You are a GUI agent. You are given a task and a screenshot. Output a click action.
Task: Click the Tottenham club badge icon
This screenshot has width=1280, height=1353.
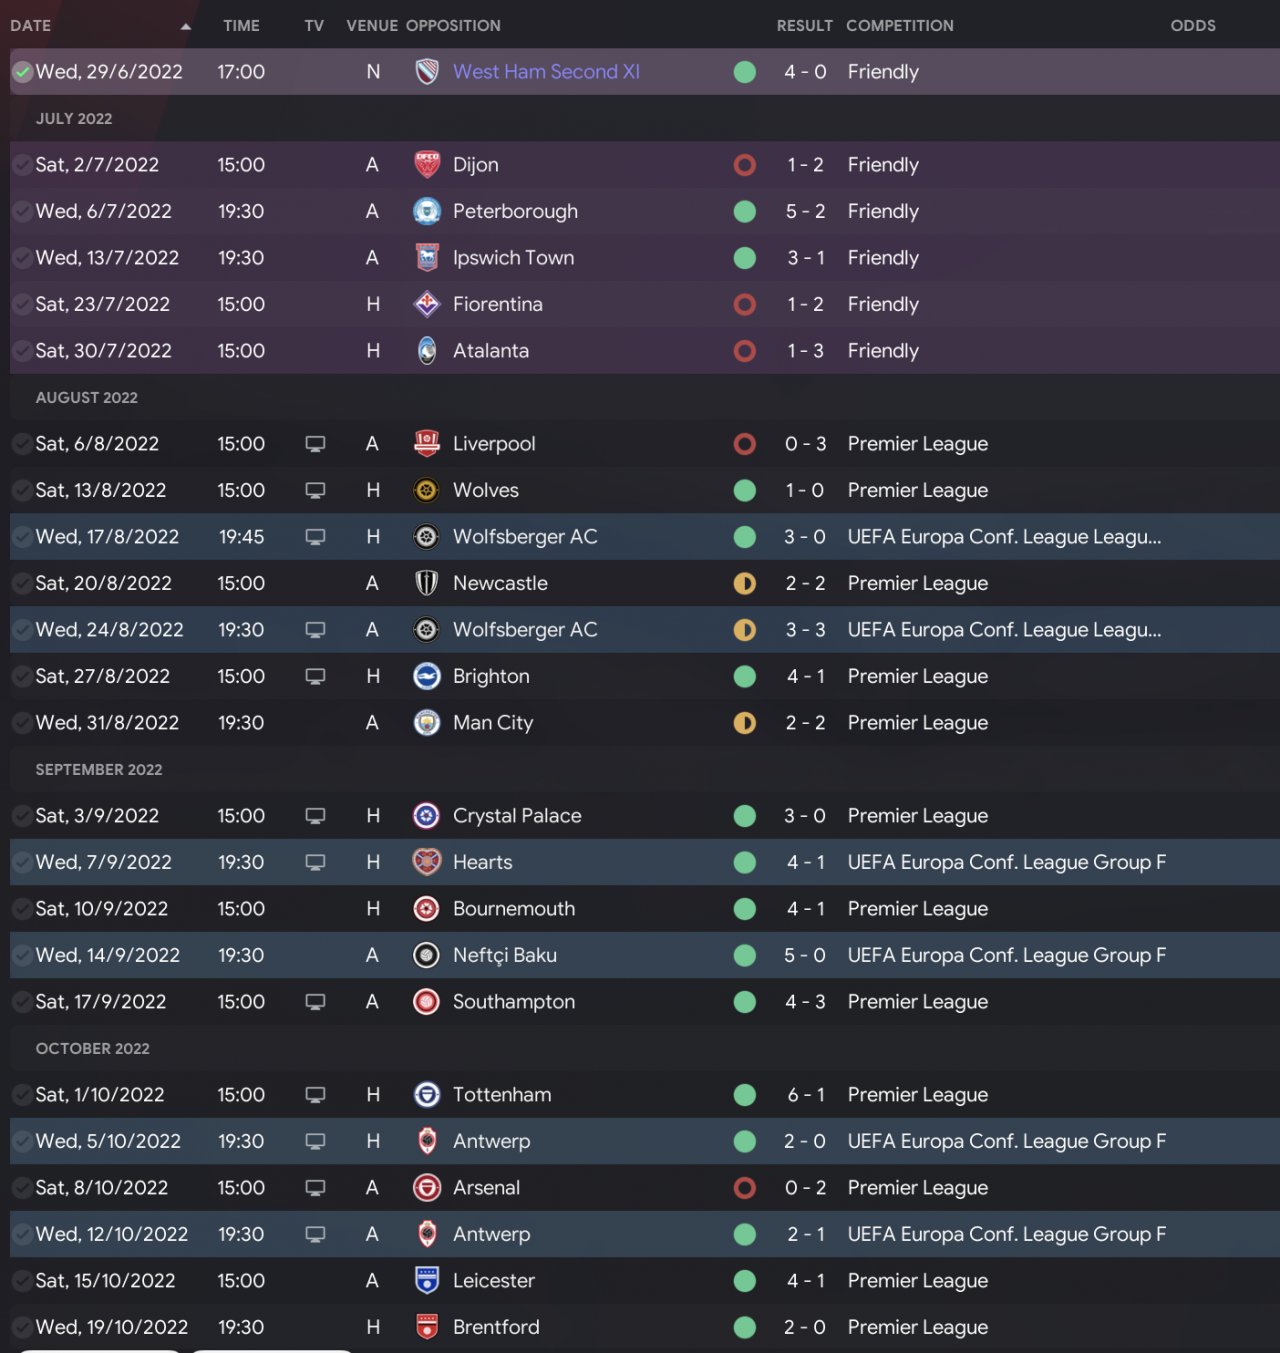coord(427,1095)
